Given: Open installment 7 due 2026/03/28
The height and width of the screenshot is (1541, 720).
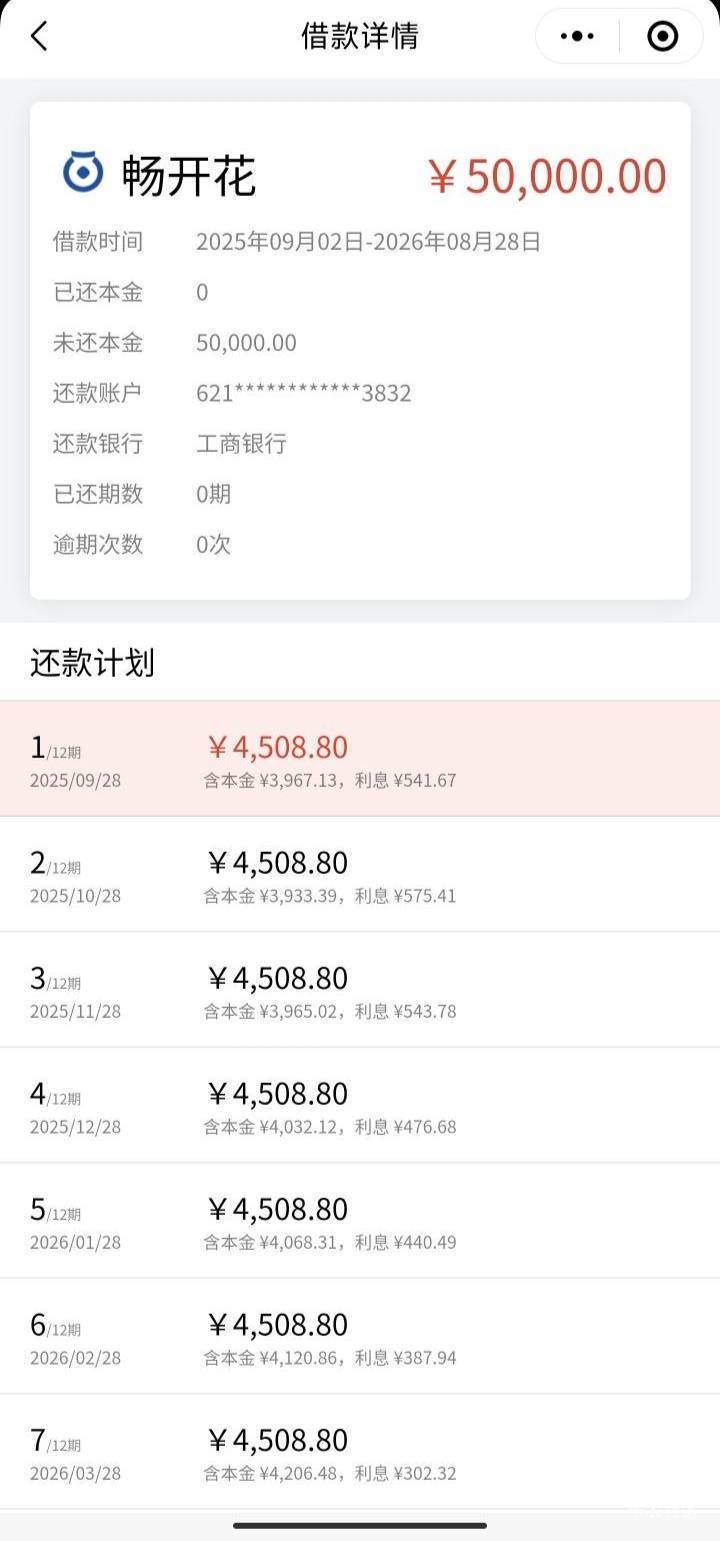Looking at the screenshot, I should pyautogui.click(x=360, y=1452).
